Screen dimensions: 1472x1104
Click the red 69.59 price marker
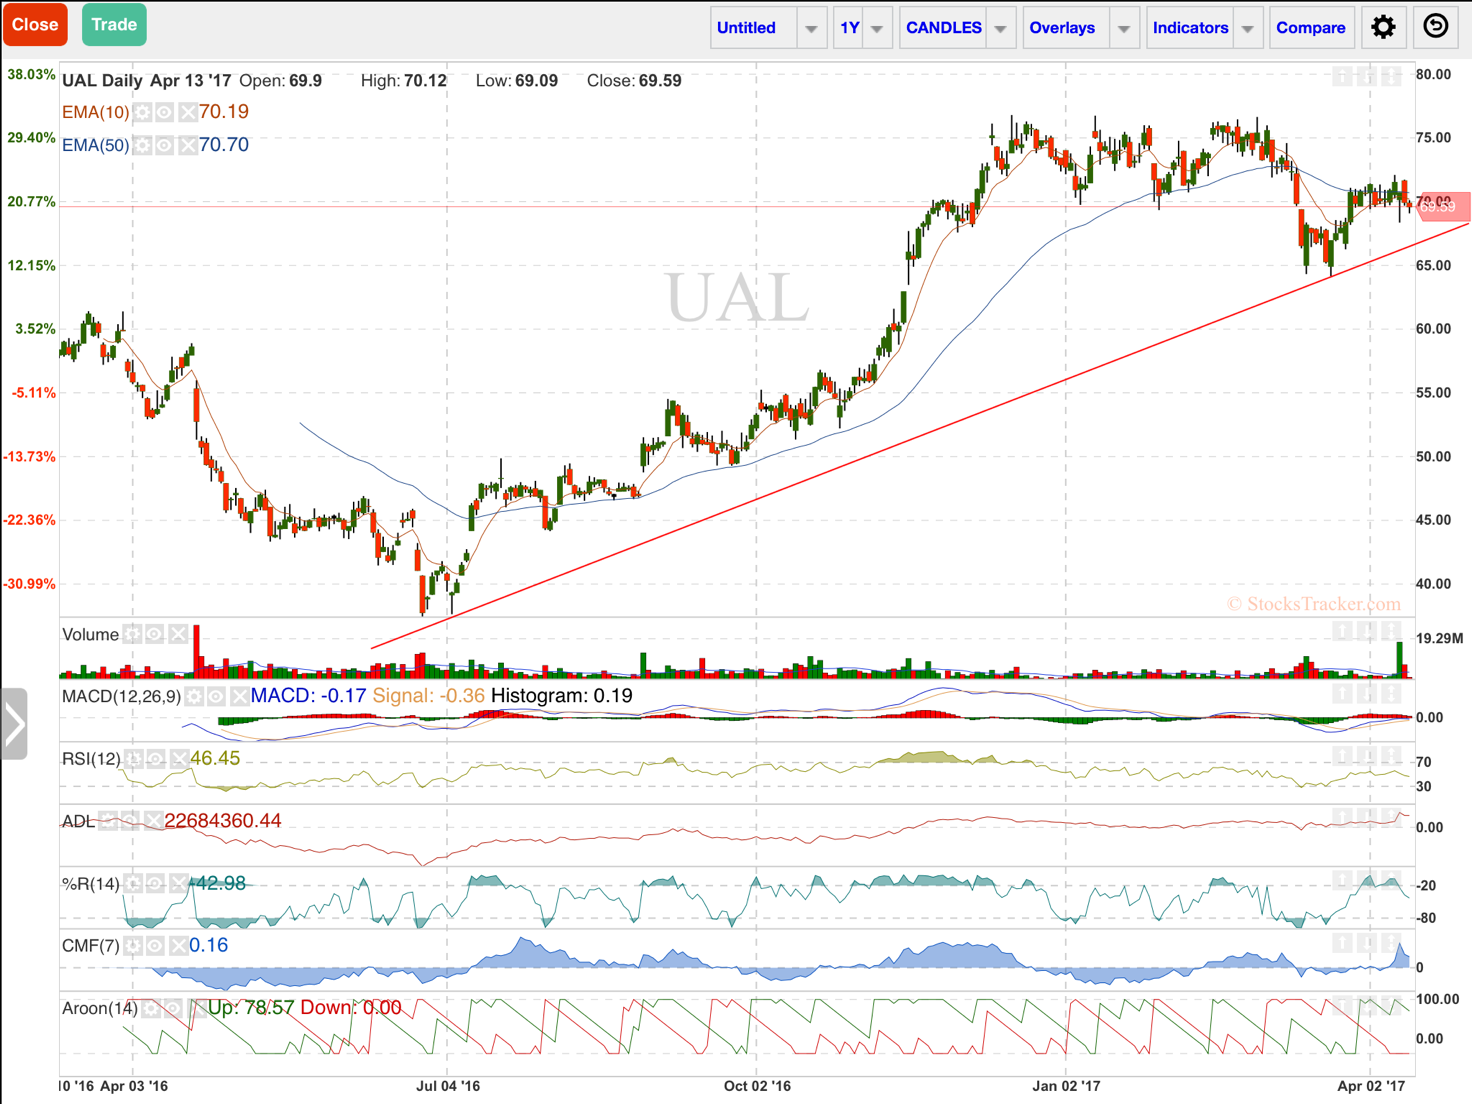[x=1439, y=207]
